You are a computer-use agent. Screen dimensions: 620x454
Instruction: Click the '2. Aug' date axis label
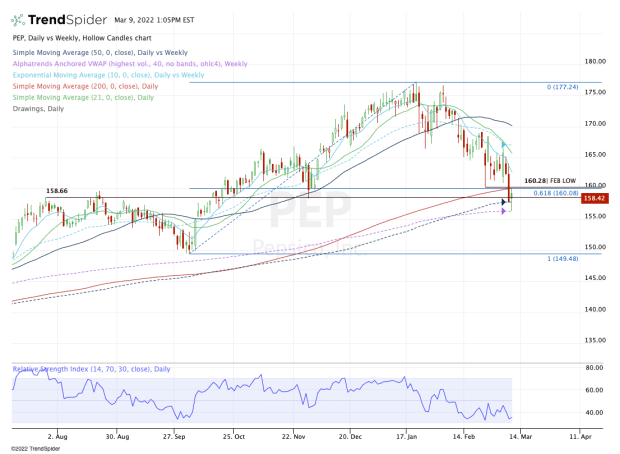pos(57,437)
